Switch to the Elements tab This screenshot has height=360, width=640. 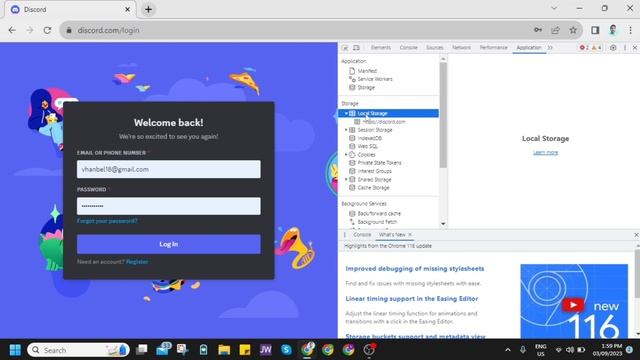[x=380, y=48]
